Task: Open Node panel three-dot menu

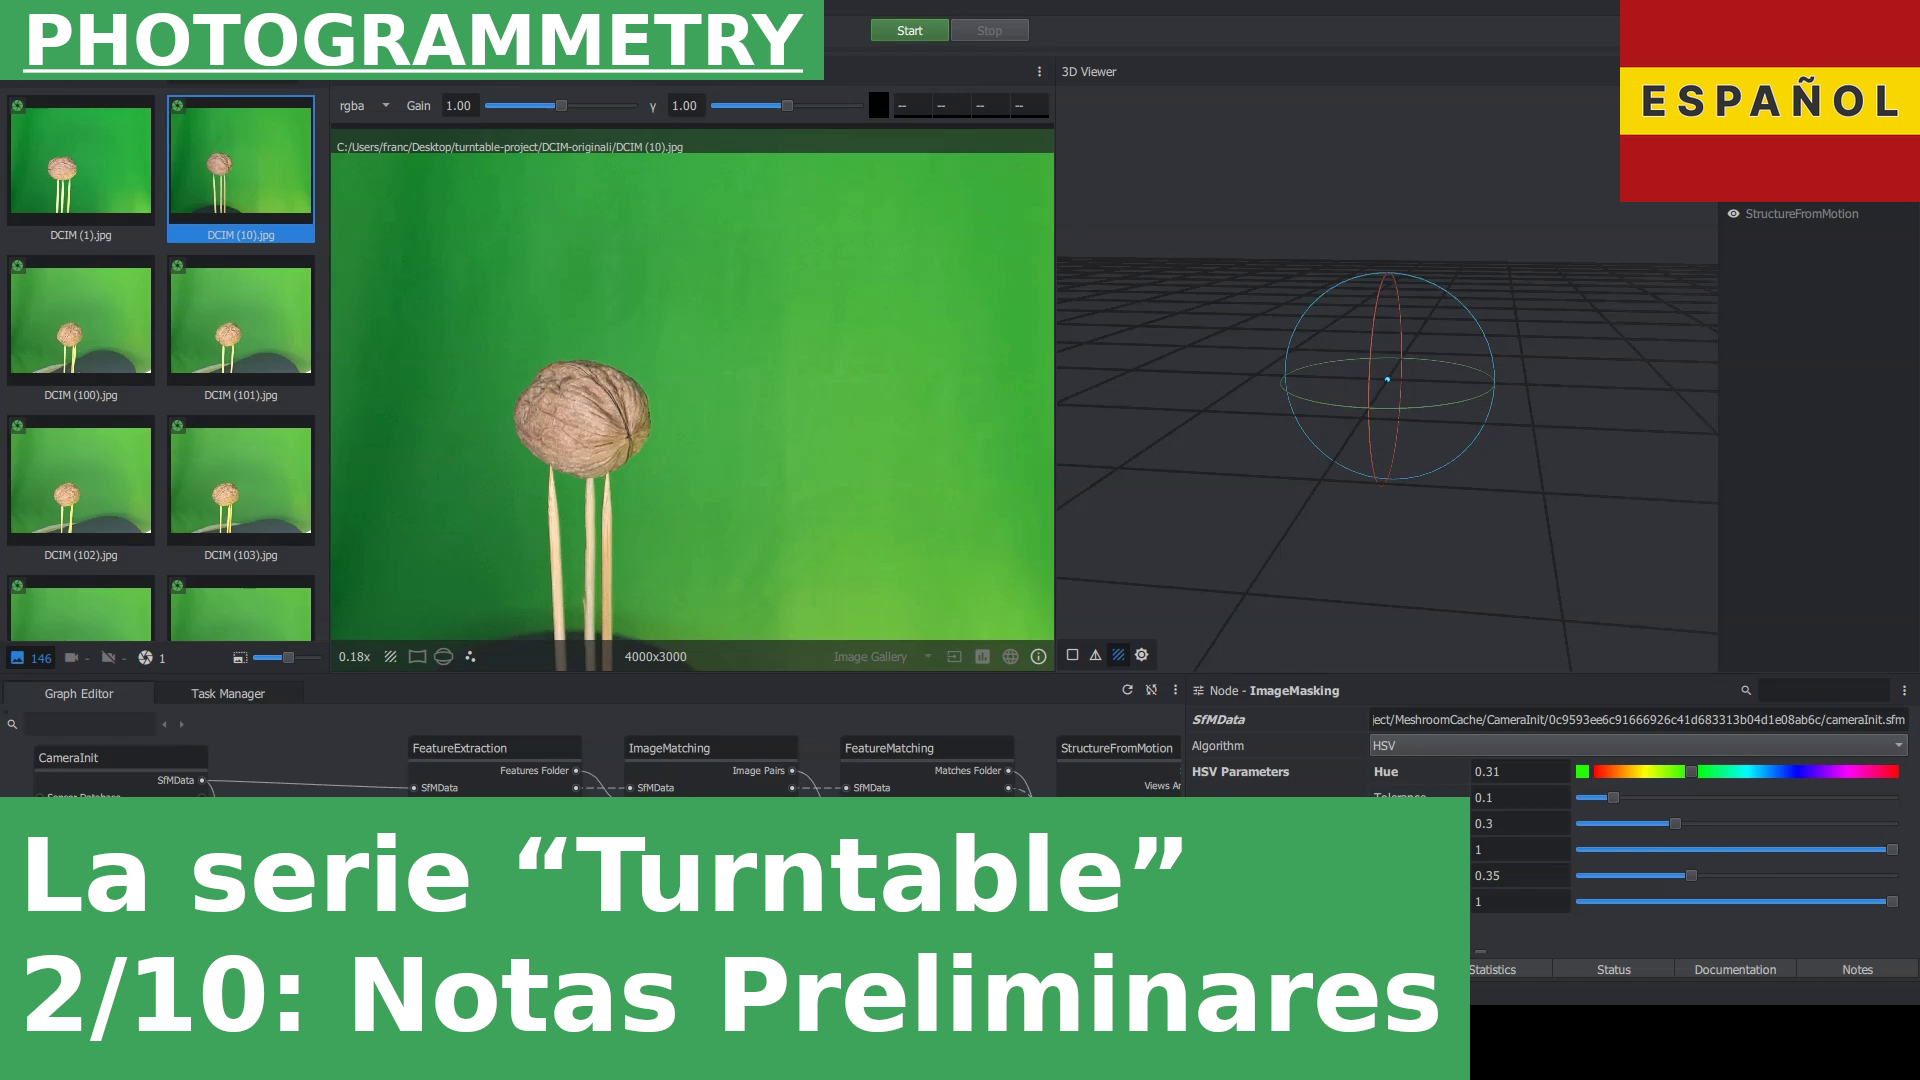Action: pos(1904,690)
